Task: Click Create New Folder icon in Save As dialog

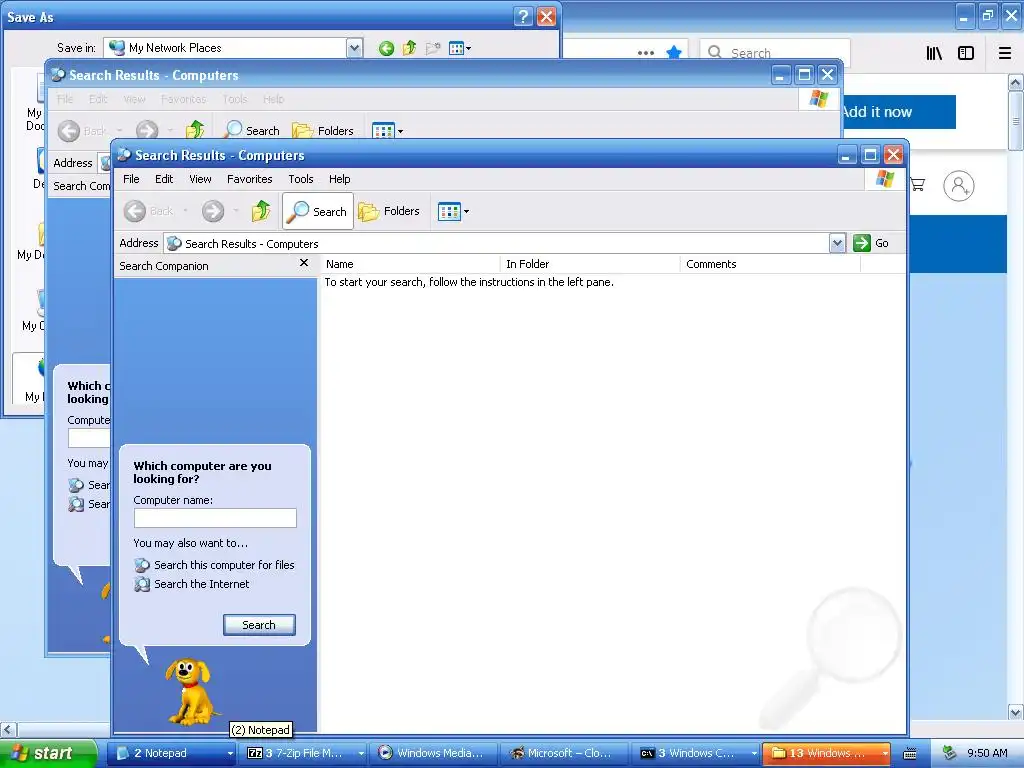Action: click(432, 48)
